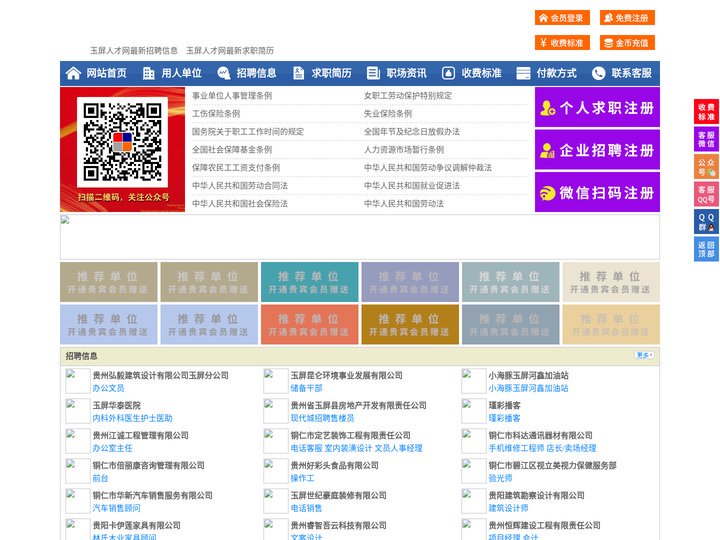
Task: Click the pink 客服QQ号 sidebar icon
Action: tap(706, 194)
